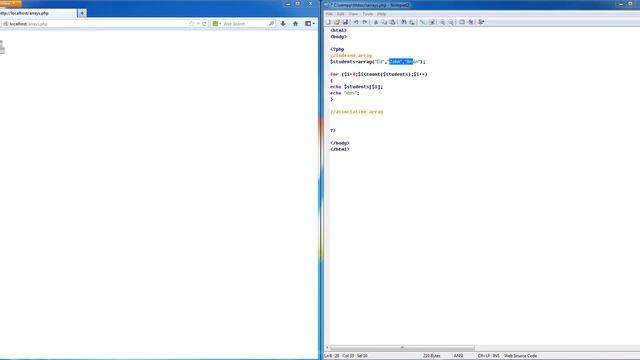Click the horizontal scrollbar left arrow in Notepad2

[327, 348]
